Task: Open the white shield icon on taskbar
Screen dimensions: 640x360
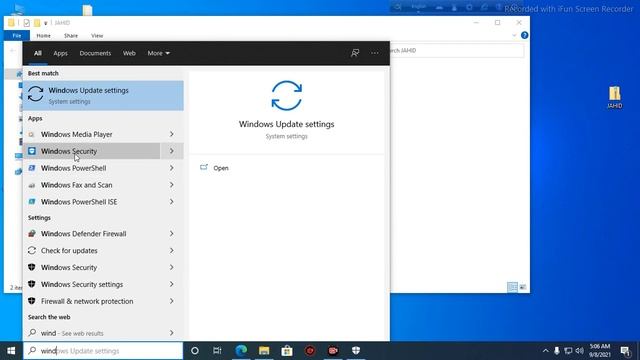Action: click(356, 351)
